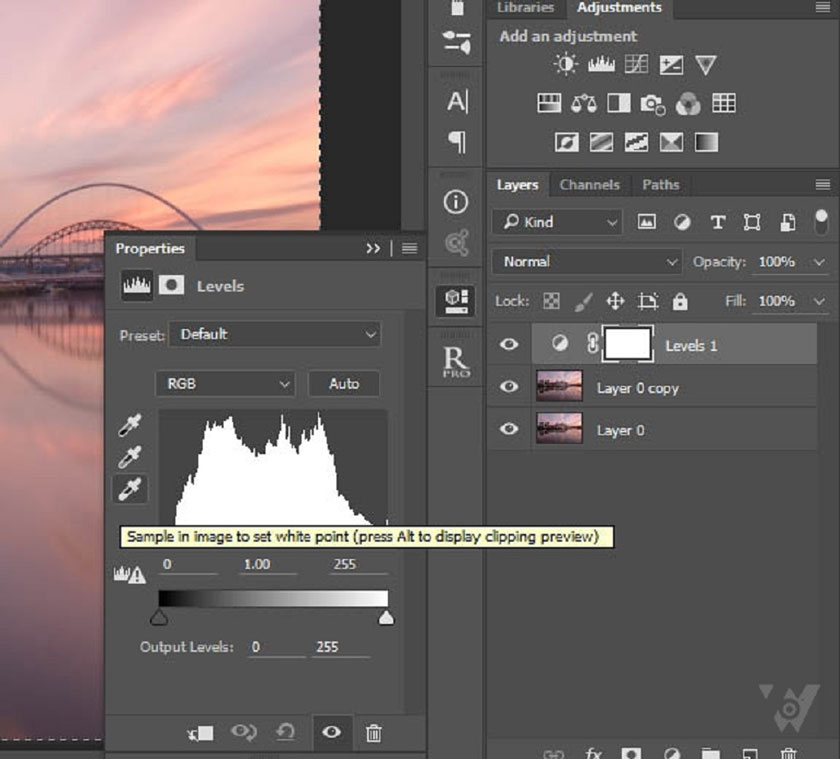This screenshot has width=840, height=759.
Task: Select the white point eyedropper
Action: click(x=130, y=489)
